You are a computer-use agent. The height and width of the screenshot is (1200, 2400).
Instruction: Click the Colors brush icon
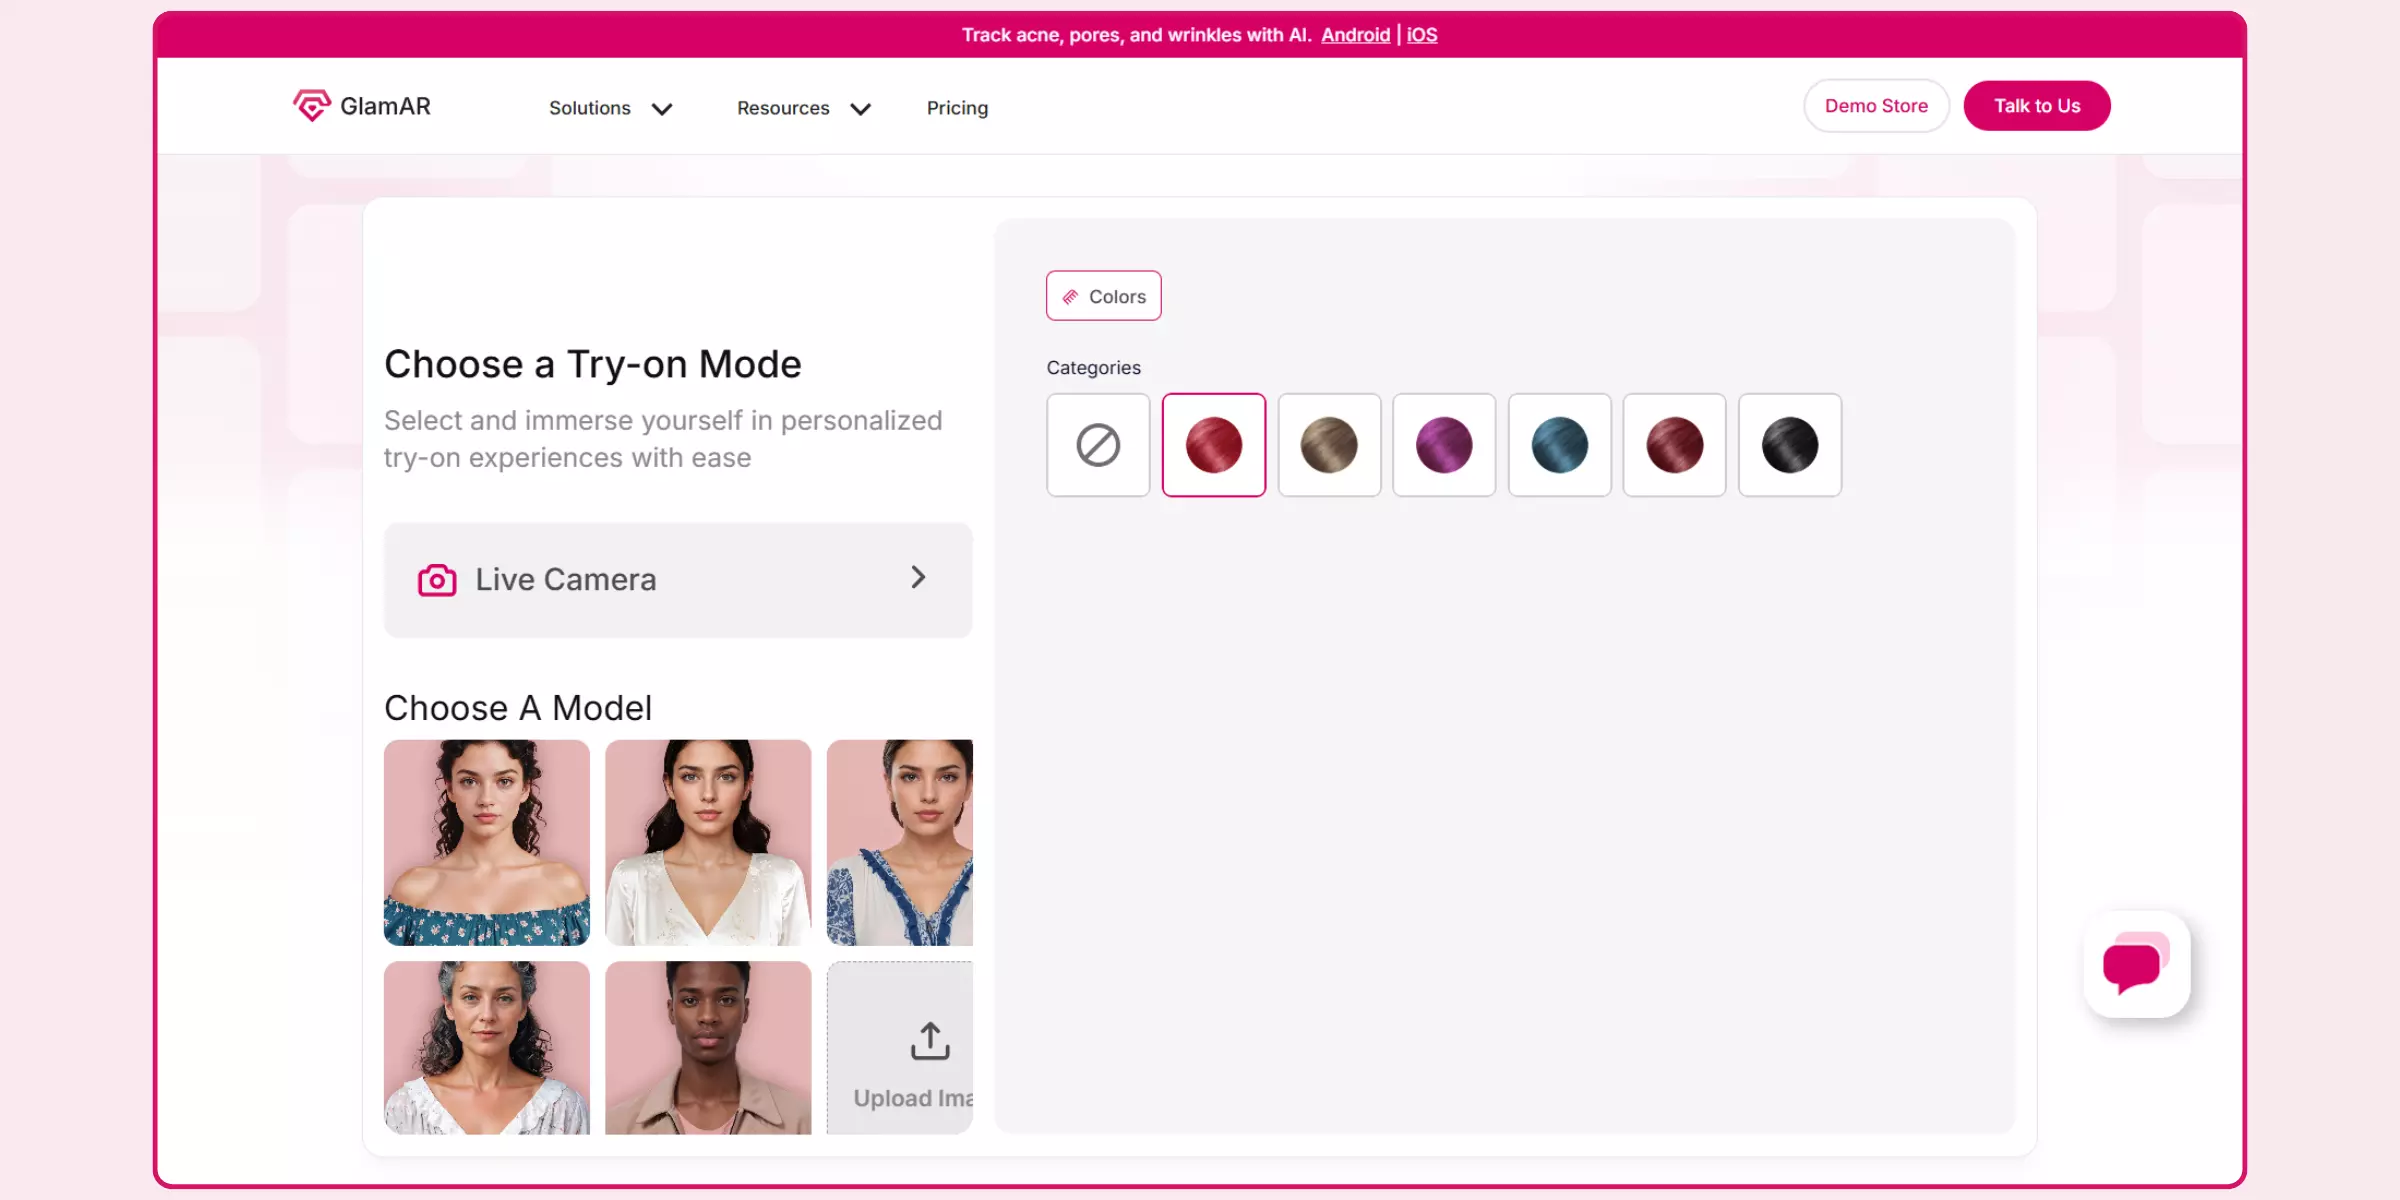tap(1070, 297)
